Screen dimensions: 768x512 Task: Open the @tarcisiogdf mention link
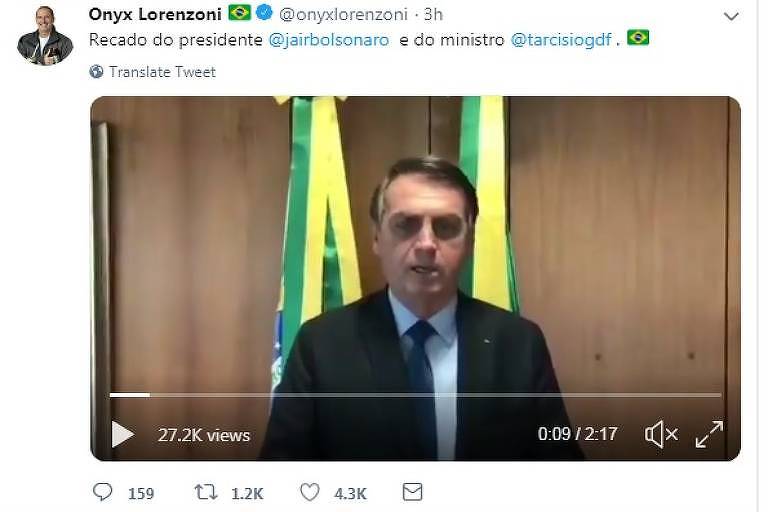point(561,40)
